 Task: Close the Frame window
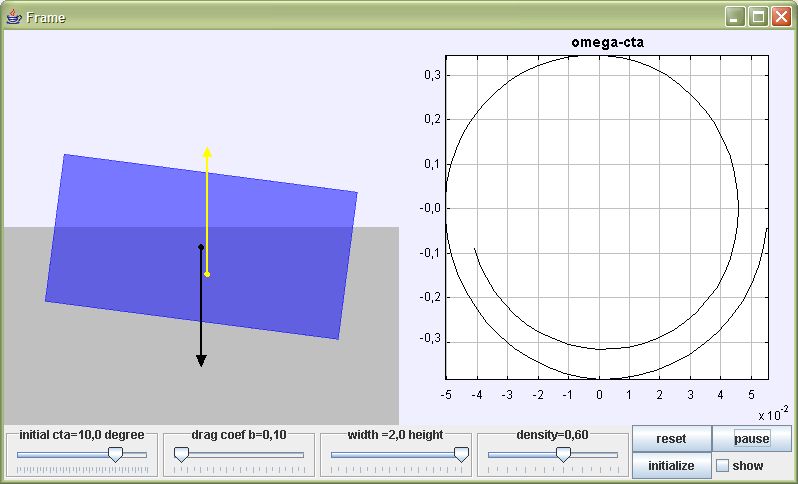click(781, 17)
